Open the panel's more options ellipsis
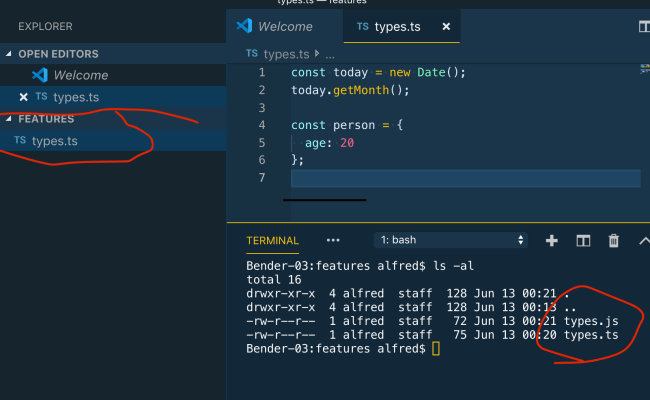The image size is (650, 400). coord(333,240)
